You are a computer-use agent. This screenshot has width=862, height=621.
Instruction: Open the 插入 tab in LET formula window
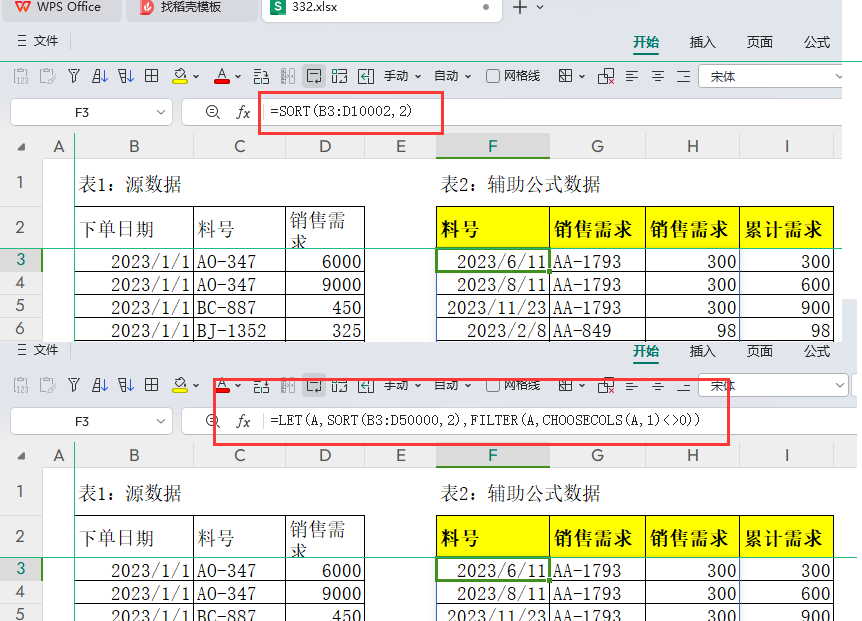tap(703, 351)
